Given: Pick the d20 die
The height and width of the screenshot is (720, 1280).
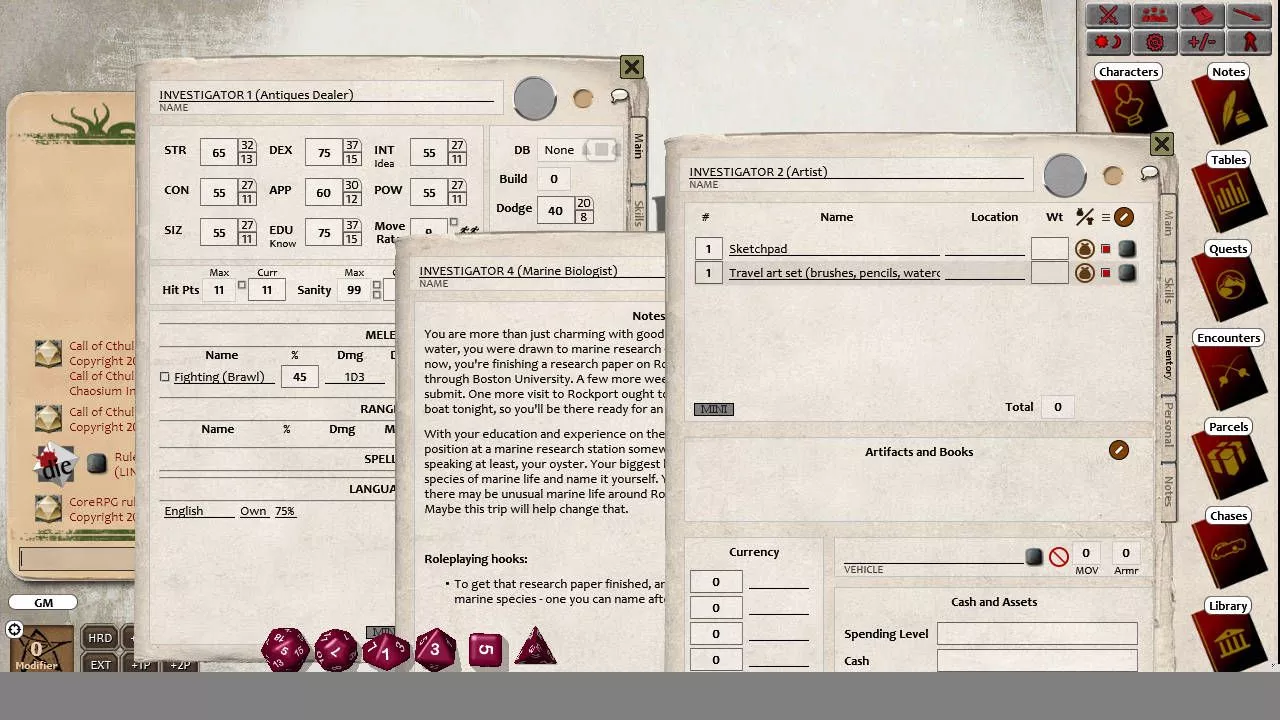Looking at the screenshot, I should point(285,650).
